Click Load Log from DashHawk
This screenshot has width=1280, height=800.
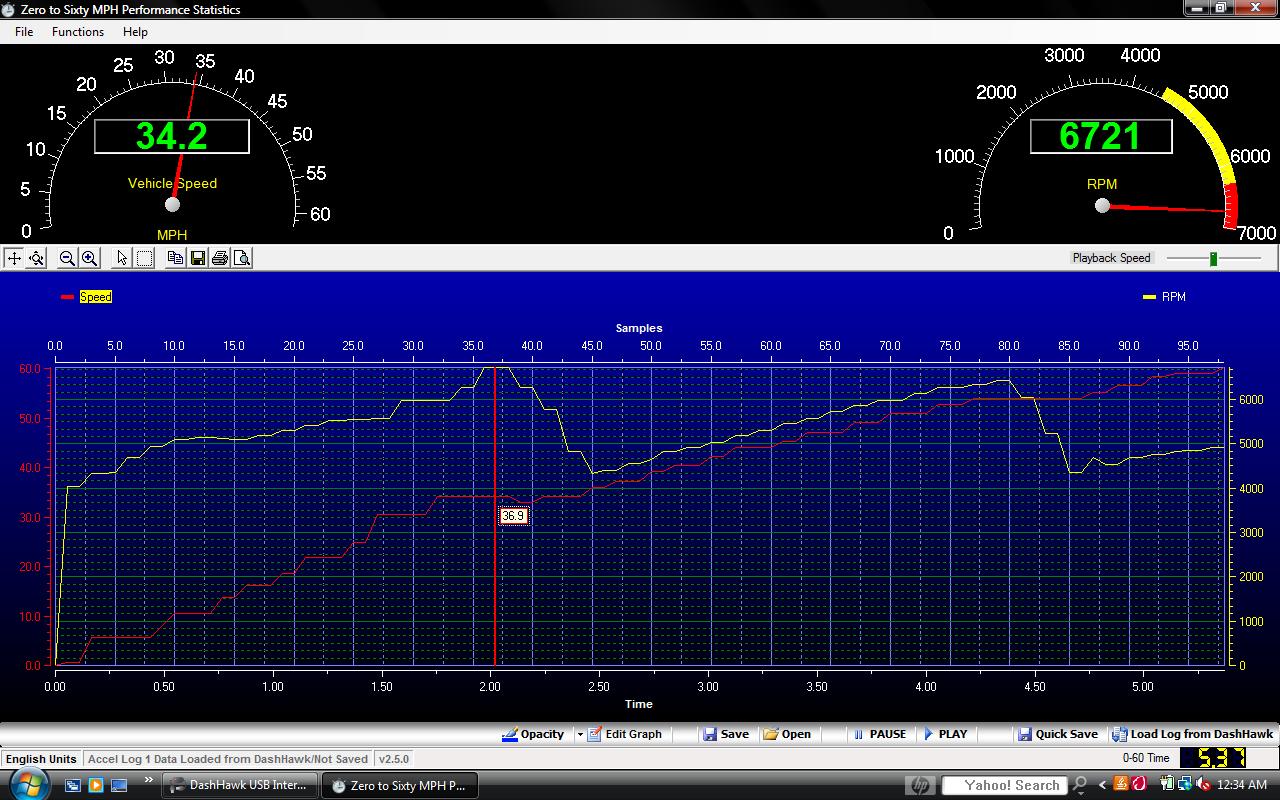(1193, 734)
